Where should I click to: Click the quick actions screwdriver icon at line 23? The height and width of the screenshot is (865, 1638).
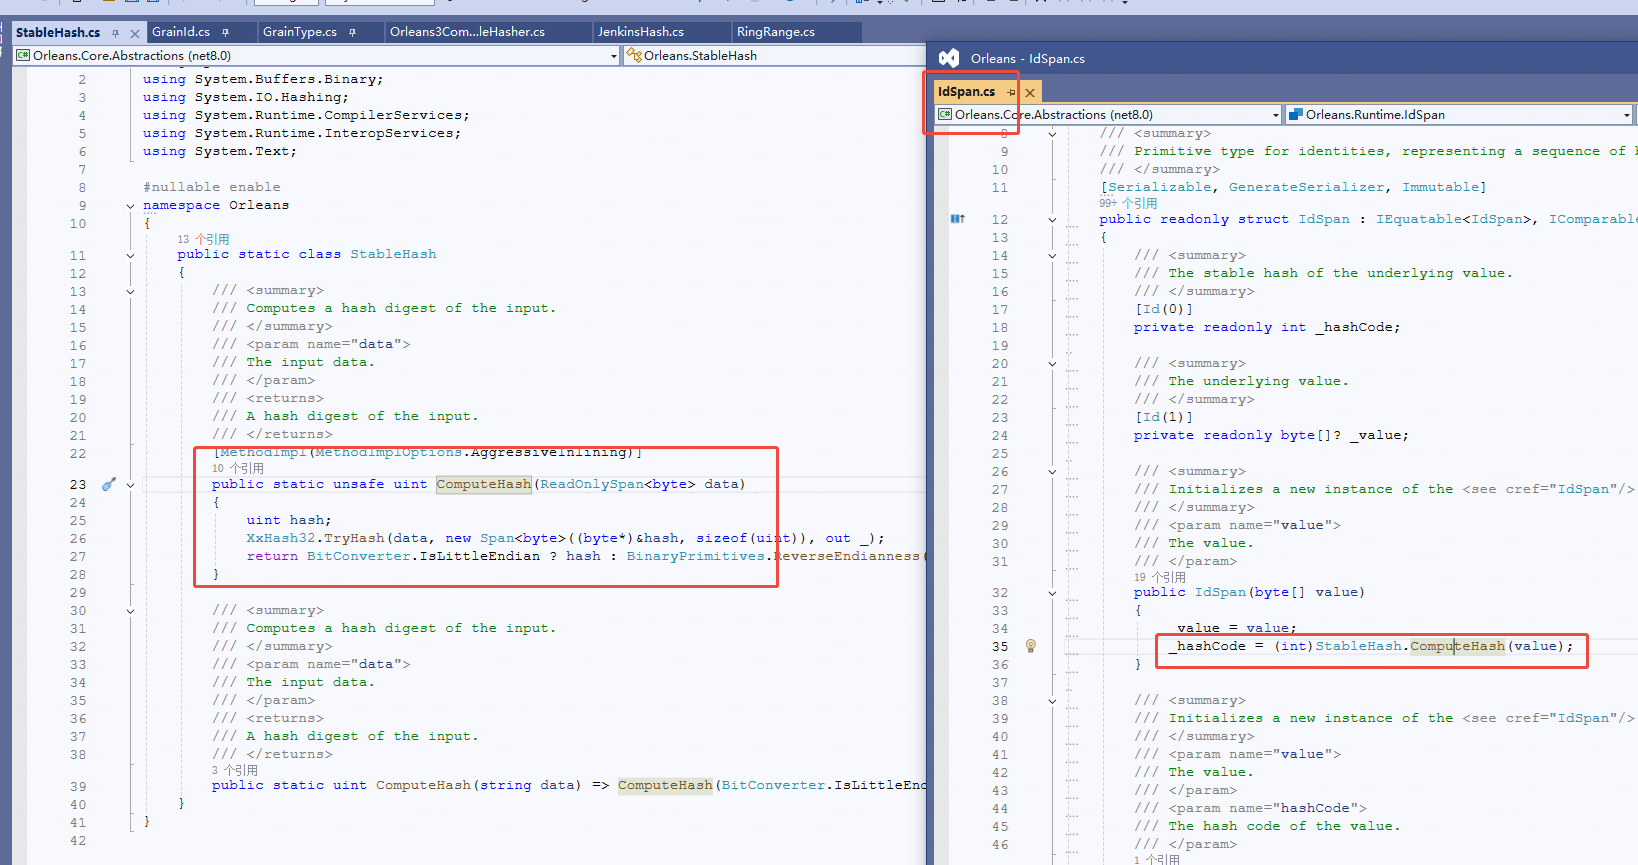109,484
